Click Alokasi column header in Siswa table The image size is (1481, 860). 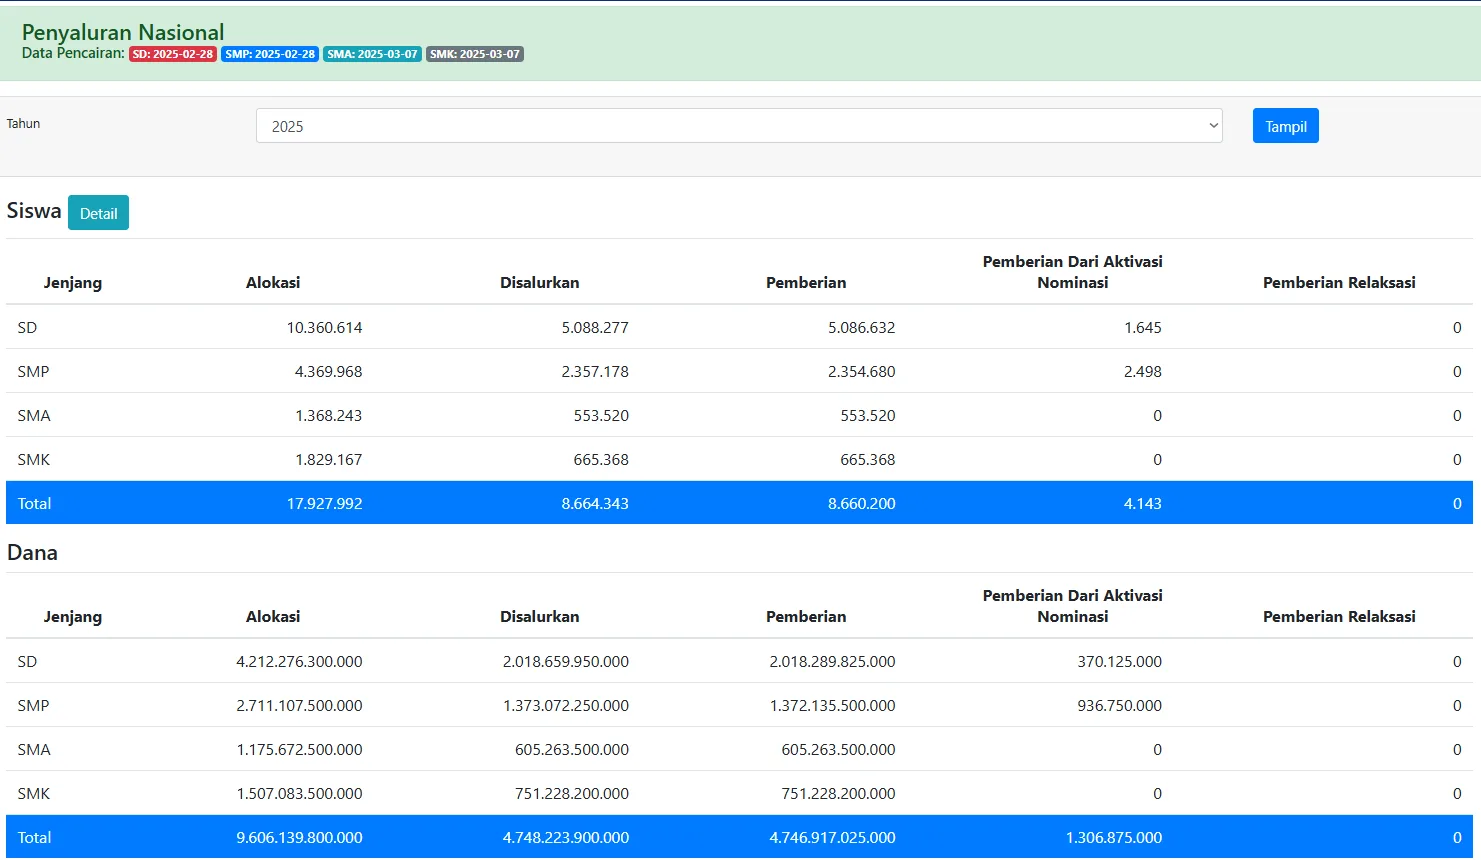pos(273,283)
